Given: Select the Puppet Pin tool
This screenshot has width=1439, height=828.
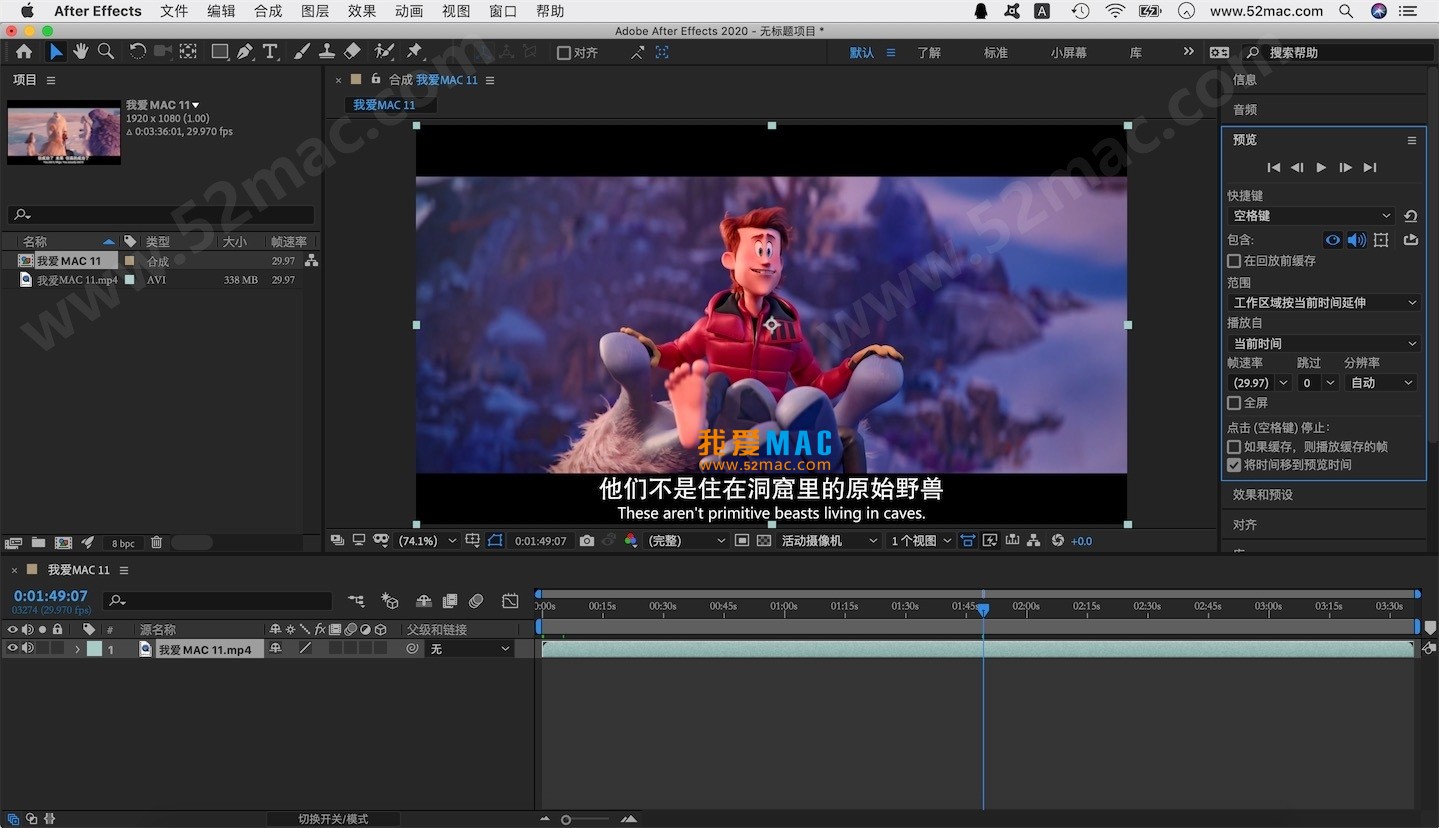Looking at the screenshot, I should (x=414, y=52).
